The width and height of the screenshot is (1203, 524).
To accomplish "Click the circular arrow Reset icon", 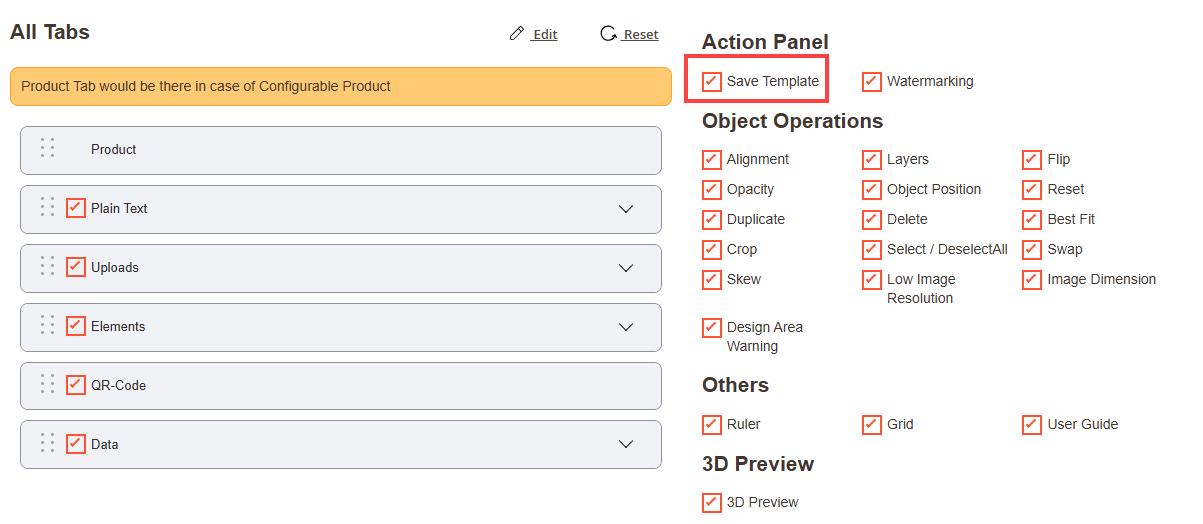I will (608, 34).
